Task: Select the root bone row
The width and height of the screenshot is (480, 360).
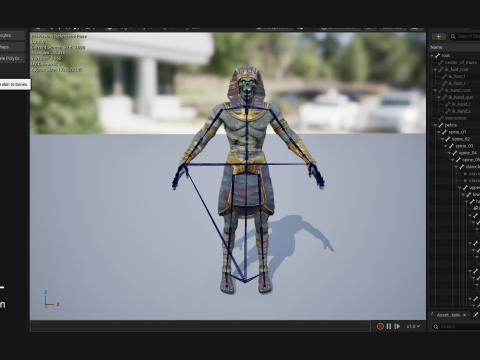Action: point(455,56)
